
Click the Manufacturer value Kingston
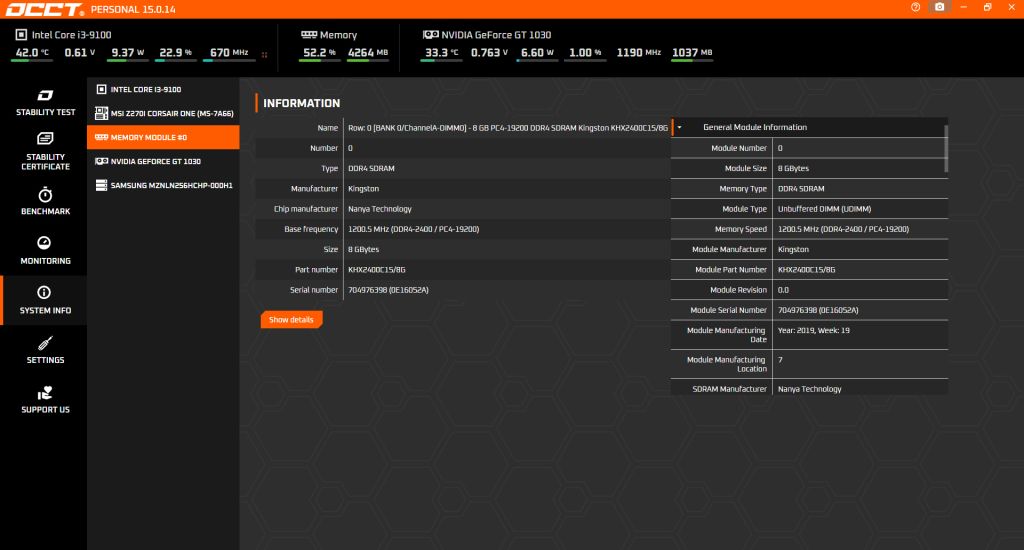363,189
